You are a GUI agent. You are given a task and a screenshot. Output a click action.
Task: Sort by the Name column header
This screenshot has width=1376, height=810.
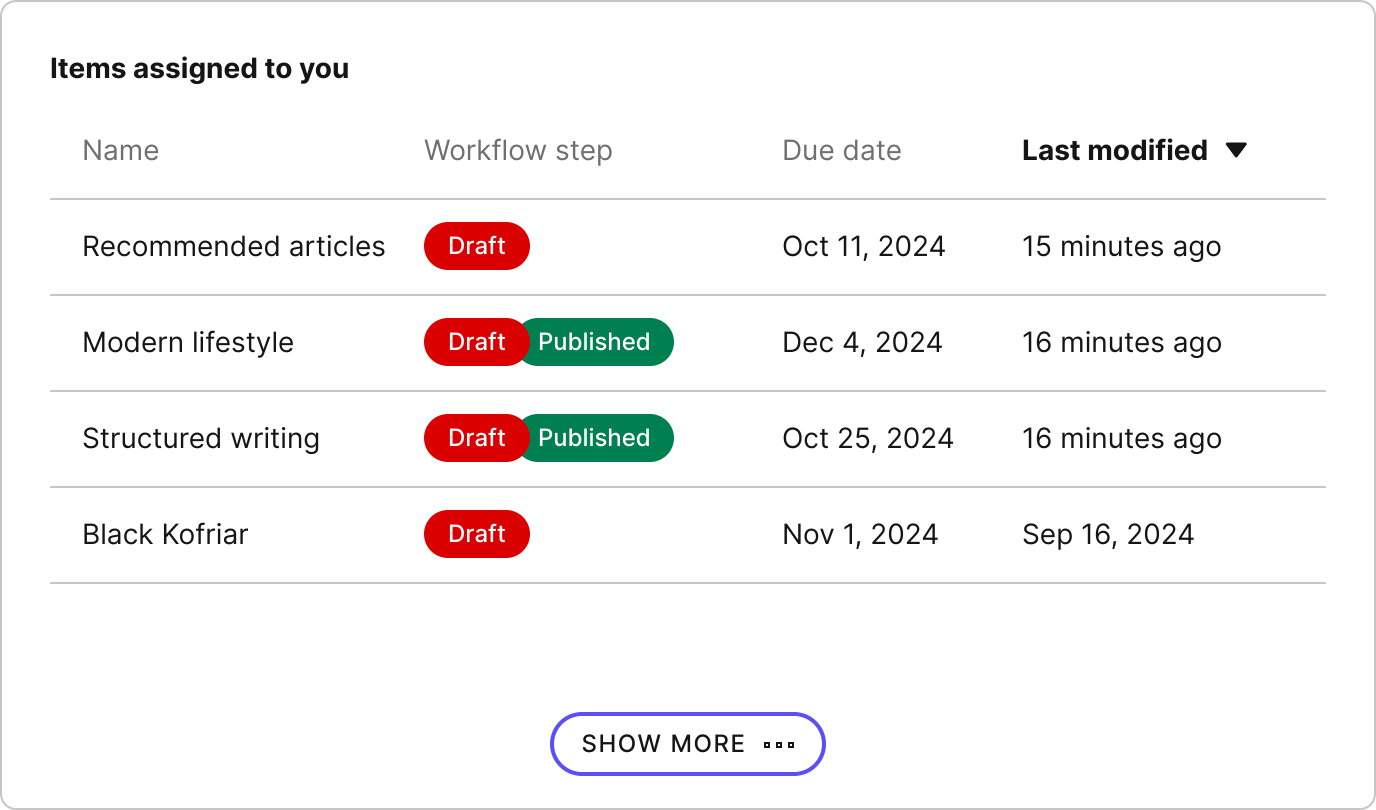click(x=120, y=151)
